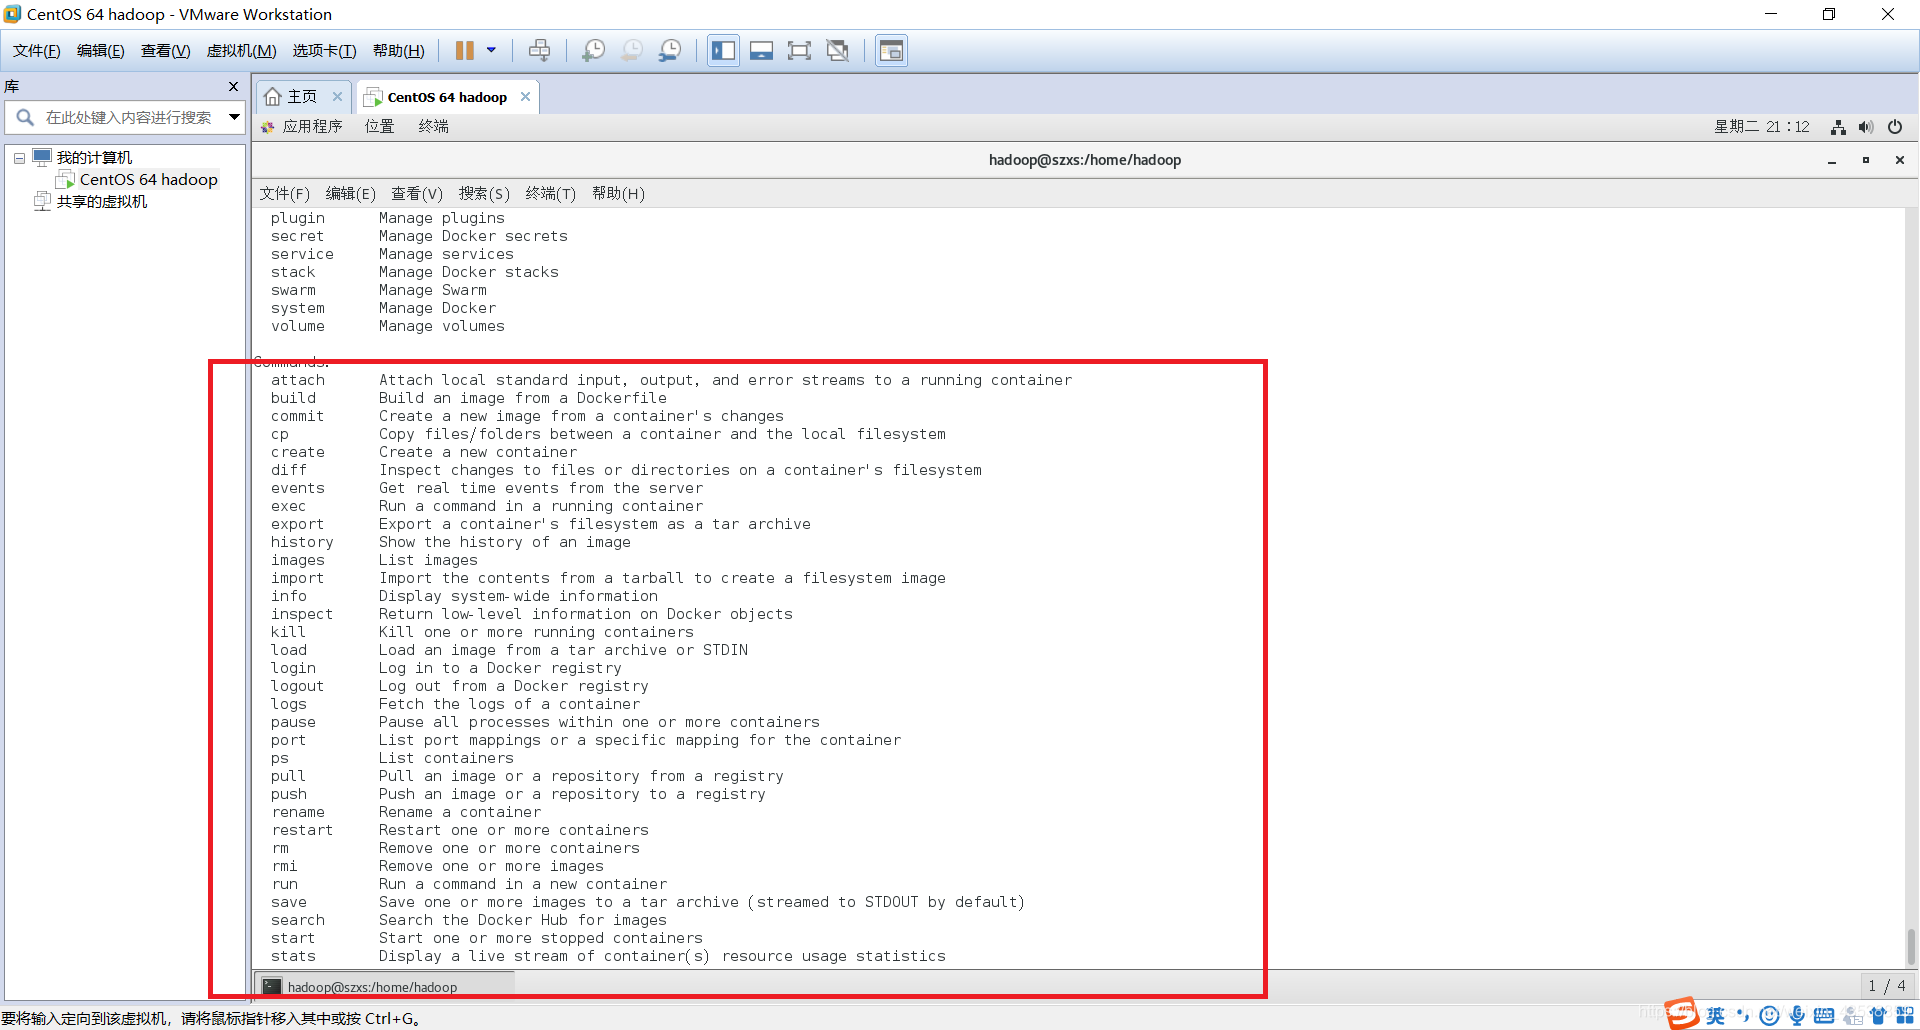Click the library search input field
This screenshot has width=1920, height=1030.
127,118
